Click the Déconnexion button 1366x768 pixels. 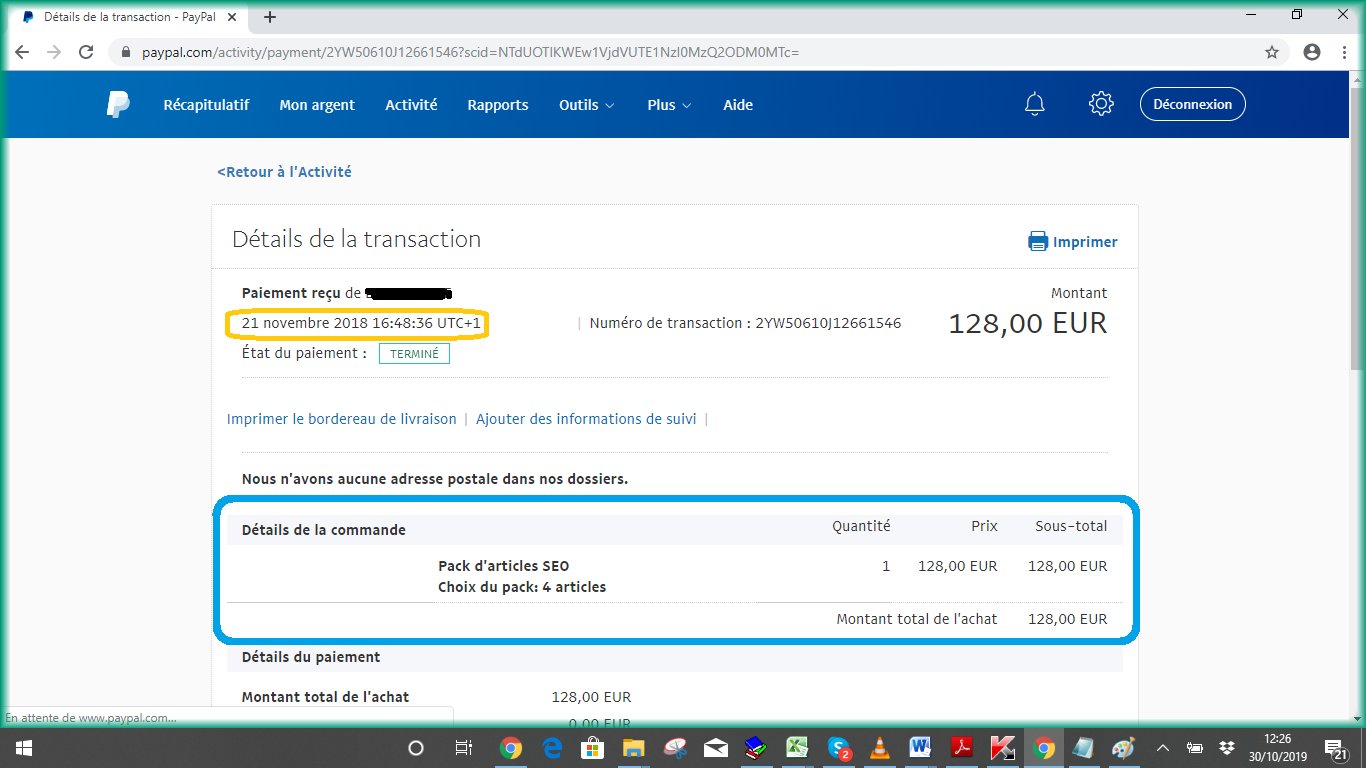(1192, 104)
